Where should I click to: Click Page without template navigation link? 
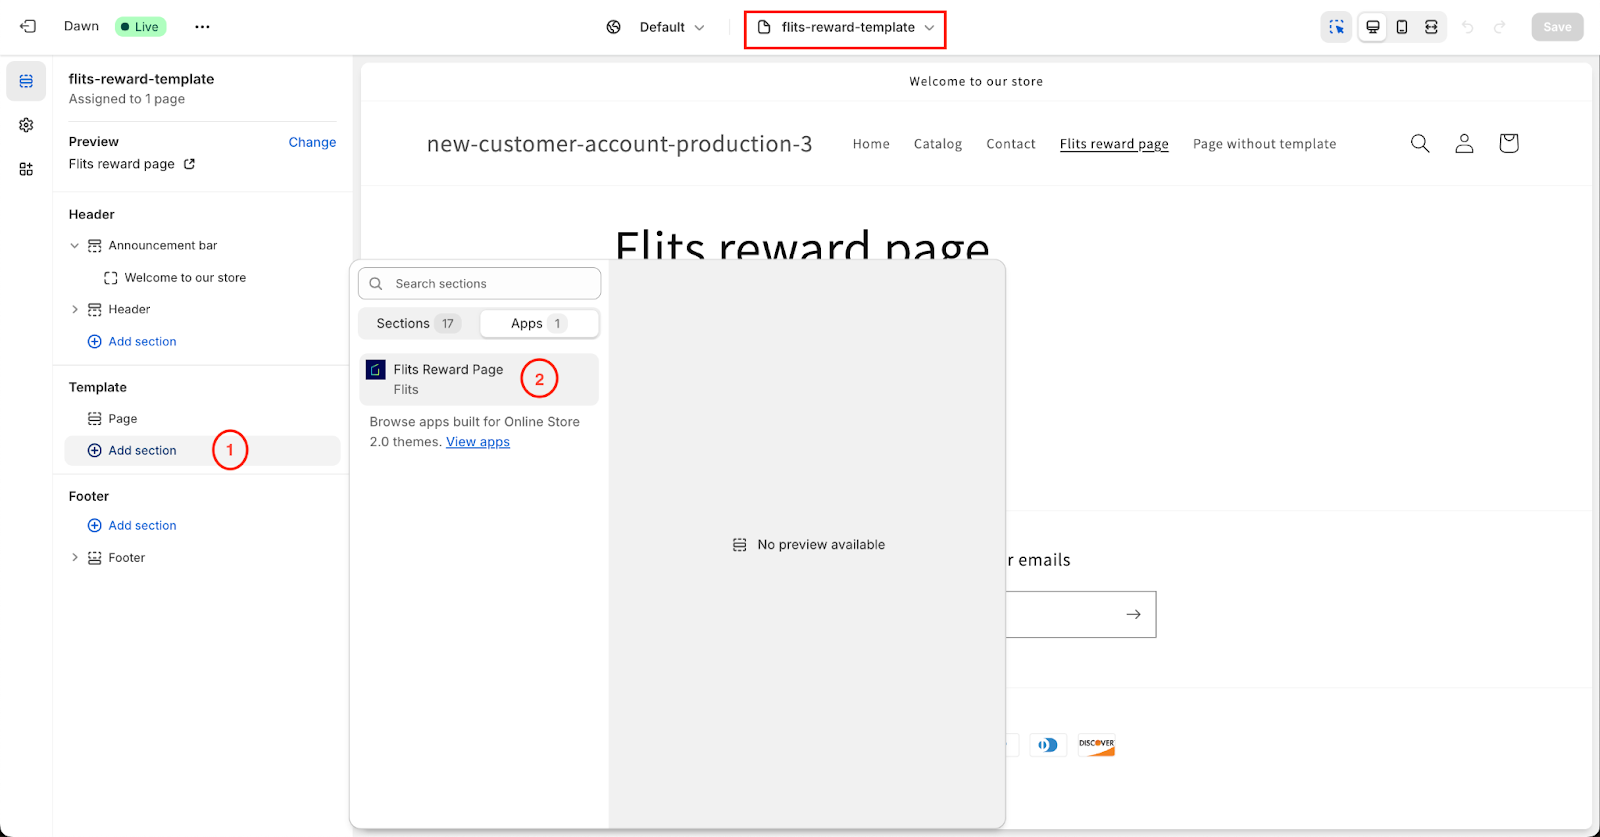pyautogui.click(x=1264, y=144)
